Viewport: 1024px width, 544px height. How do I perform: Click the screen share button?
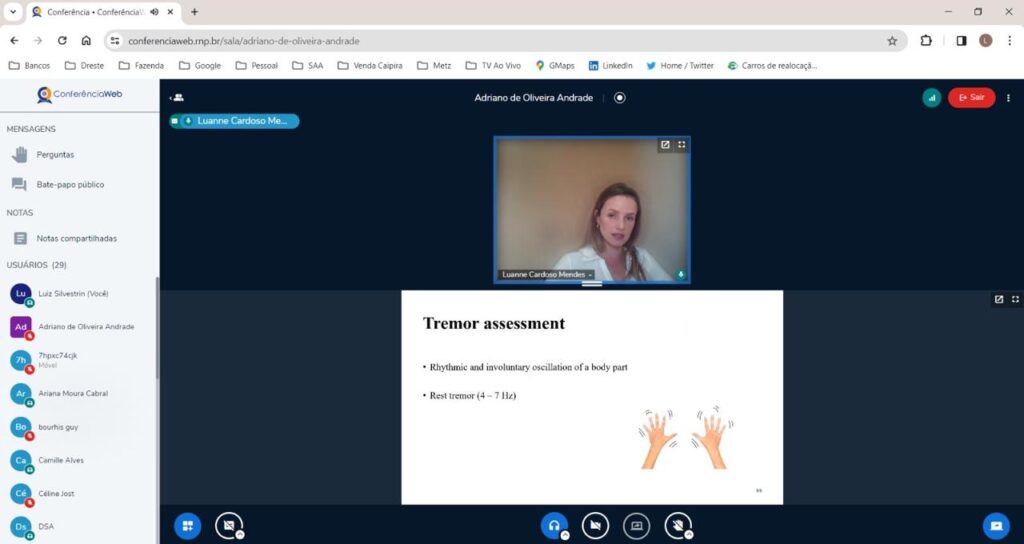pyautogui.click(x=636, y=525)
